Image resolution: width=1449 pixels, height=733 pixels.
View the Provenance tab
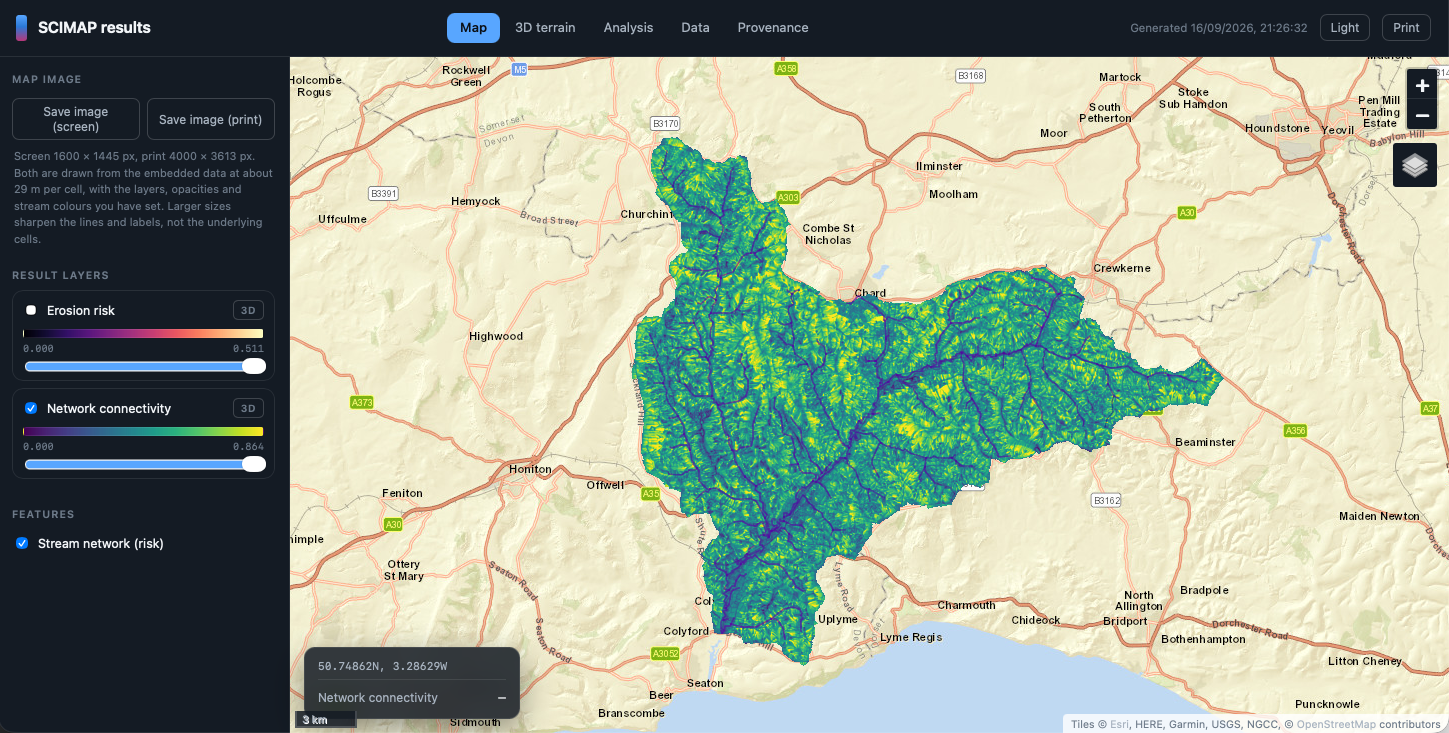pos(773,28)
